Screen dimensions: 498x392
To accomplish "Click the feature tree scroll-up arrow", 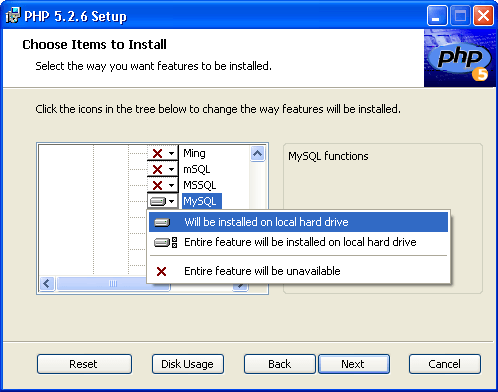I will (x=257, y=154).
